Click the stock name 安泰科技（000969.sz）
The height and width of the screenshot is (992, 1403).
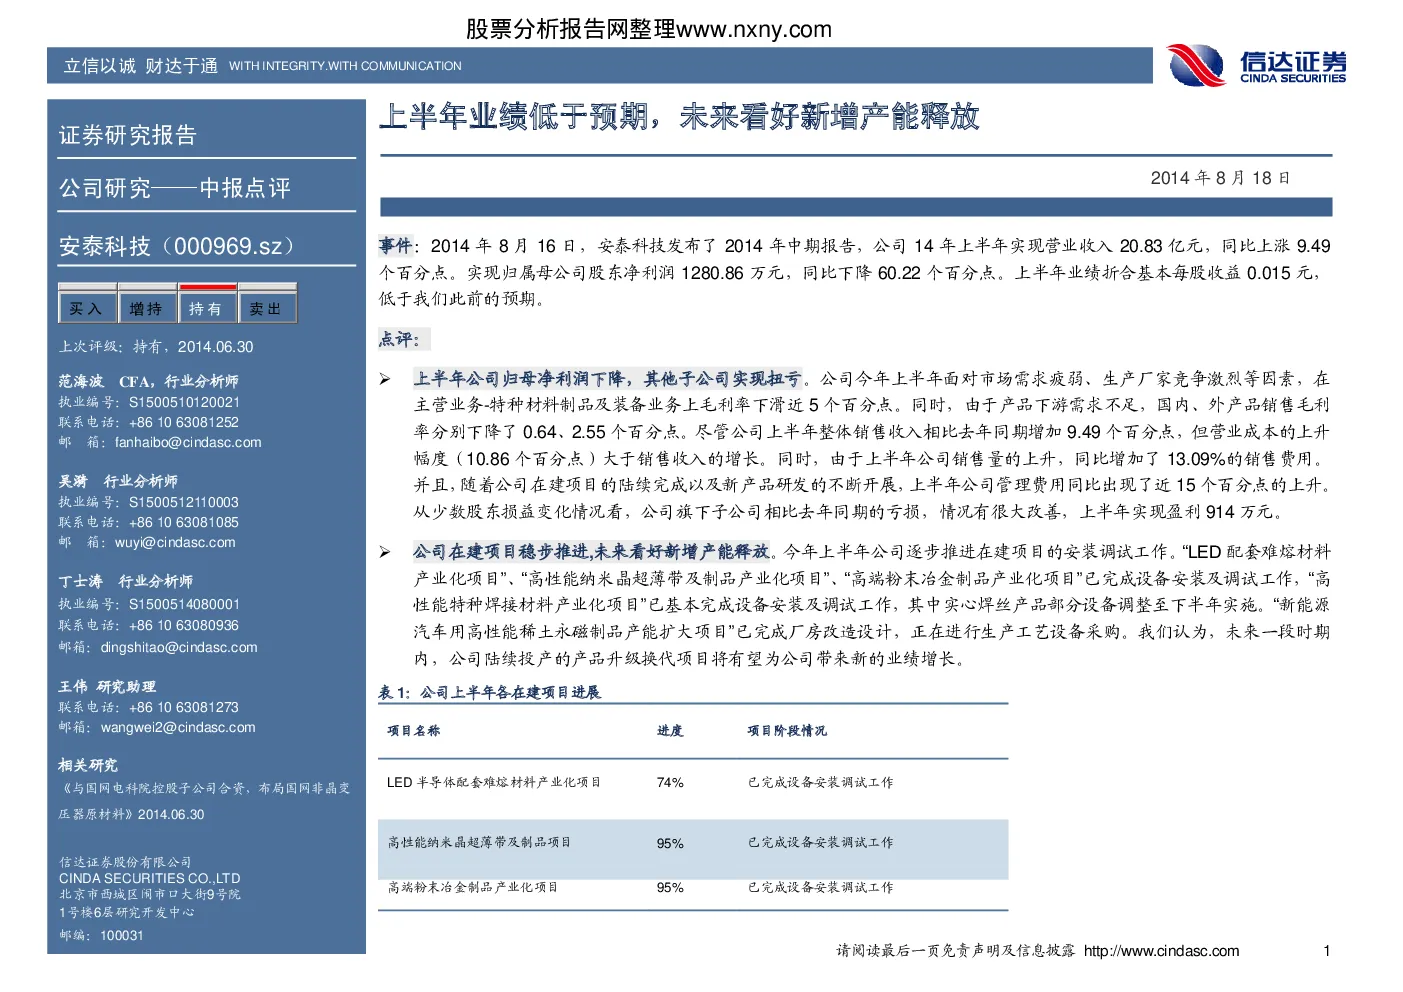pos(180,246)
